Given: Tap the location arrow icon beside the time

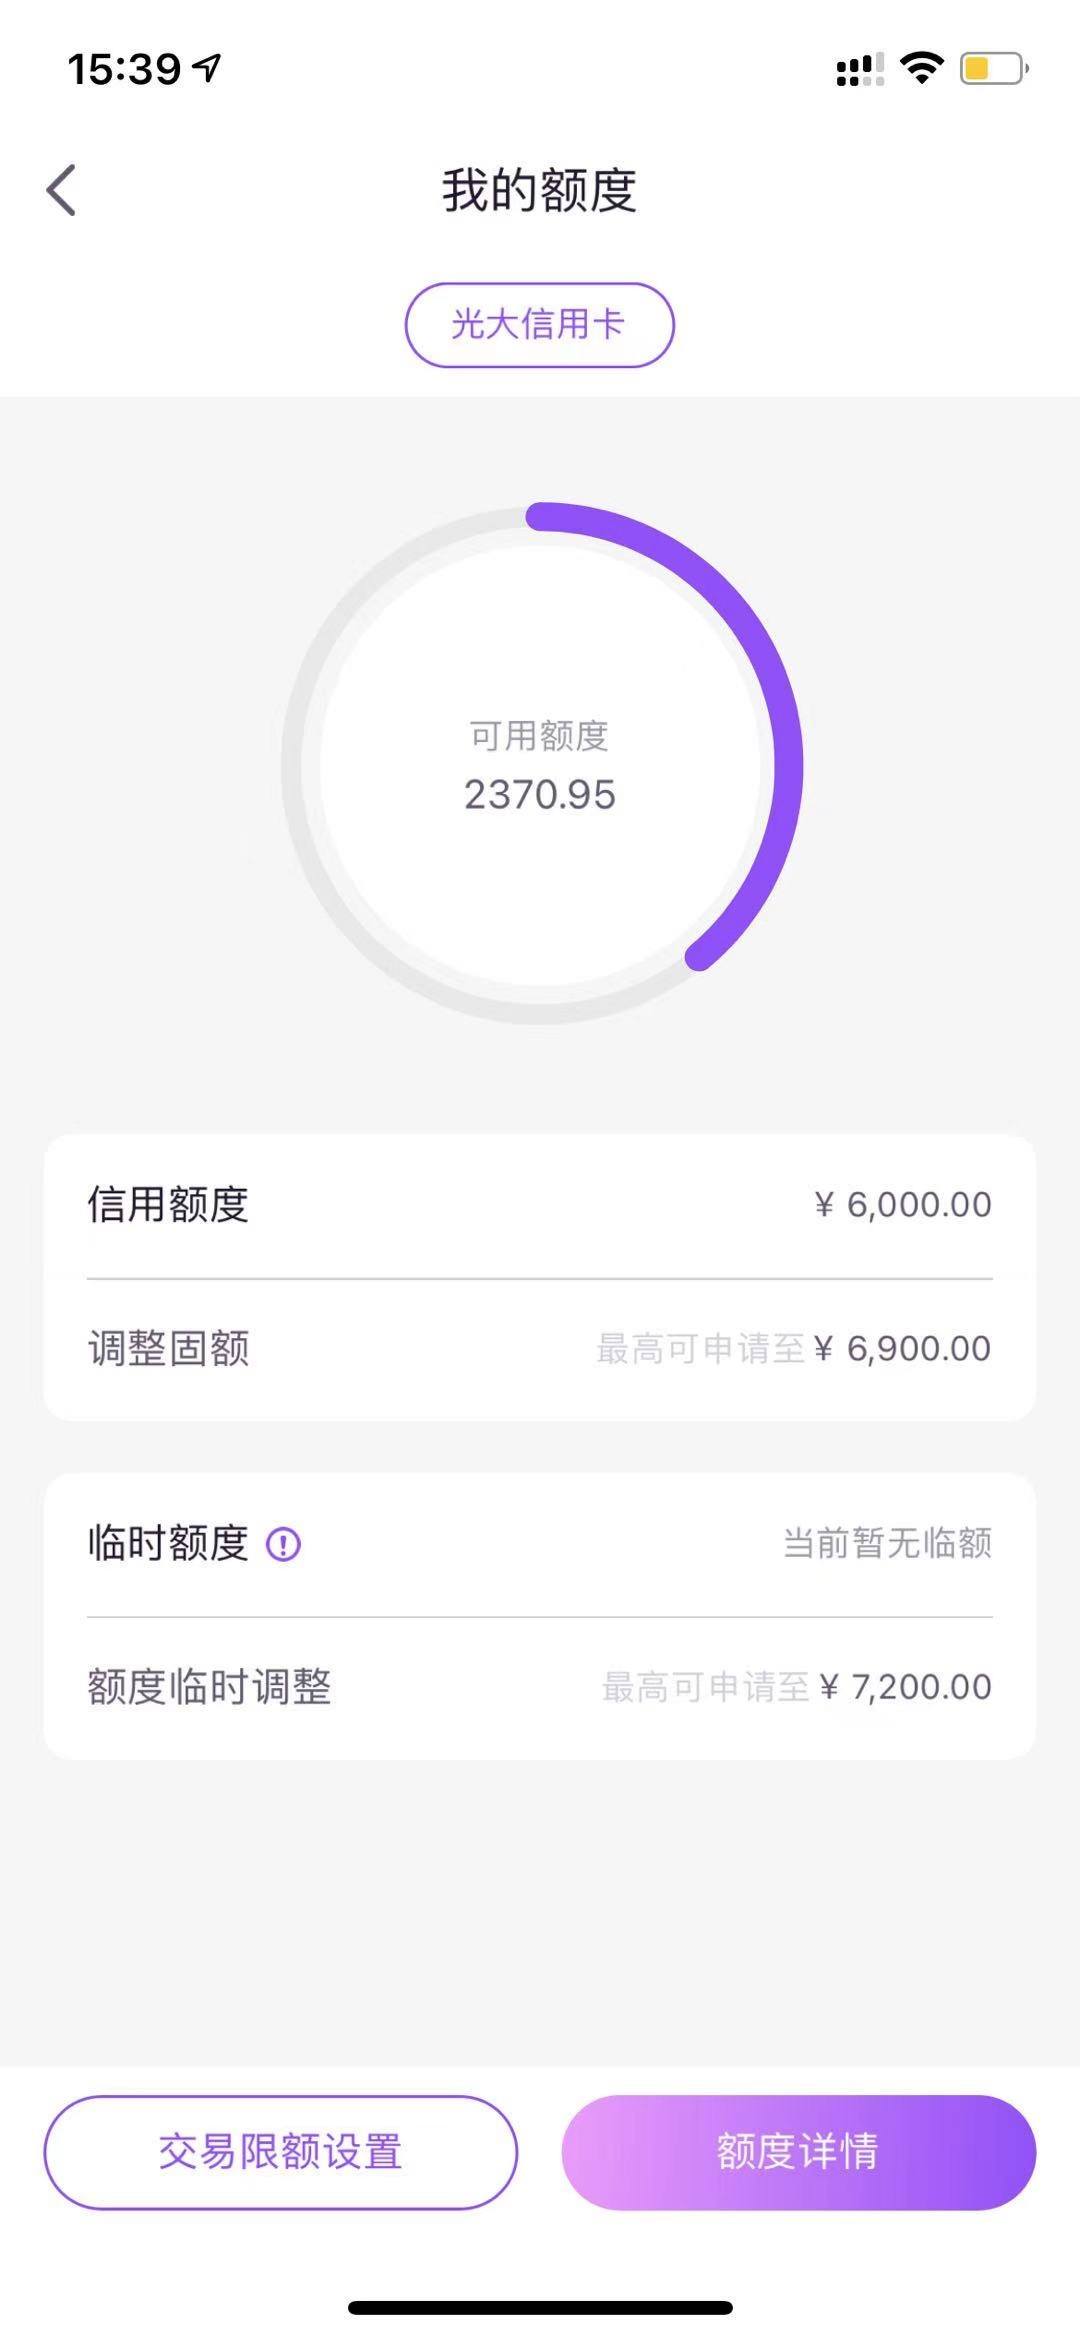Looking at the screenshot, I should click(x=207, y=68).
